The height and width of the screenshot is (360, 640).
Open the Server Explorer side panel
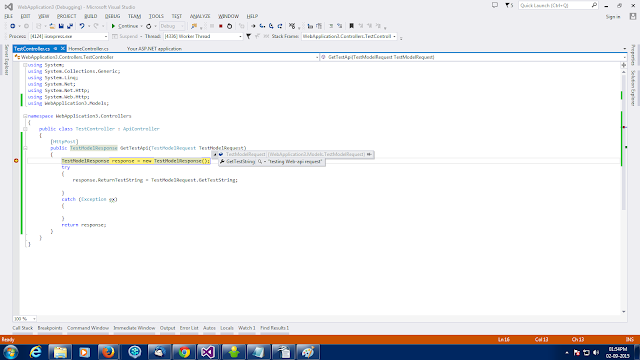pos(7,60)
